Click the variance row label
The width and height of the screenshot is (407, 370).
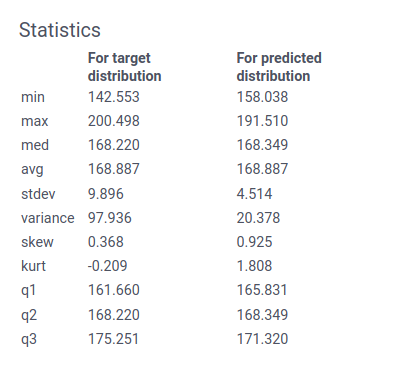48,218
